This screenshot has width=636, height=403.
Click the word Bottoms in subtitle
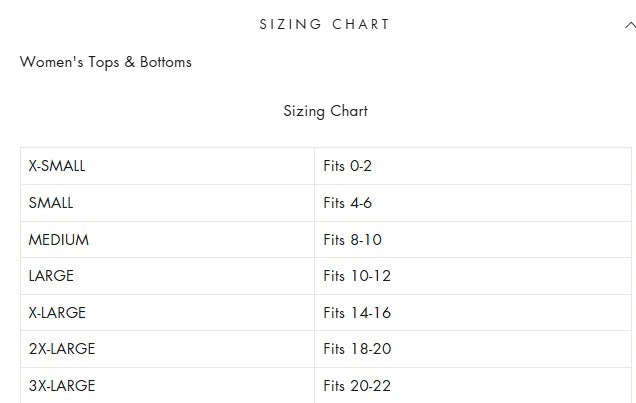tap(165, 62)
